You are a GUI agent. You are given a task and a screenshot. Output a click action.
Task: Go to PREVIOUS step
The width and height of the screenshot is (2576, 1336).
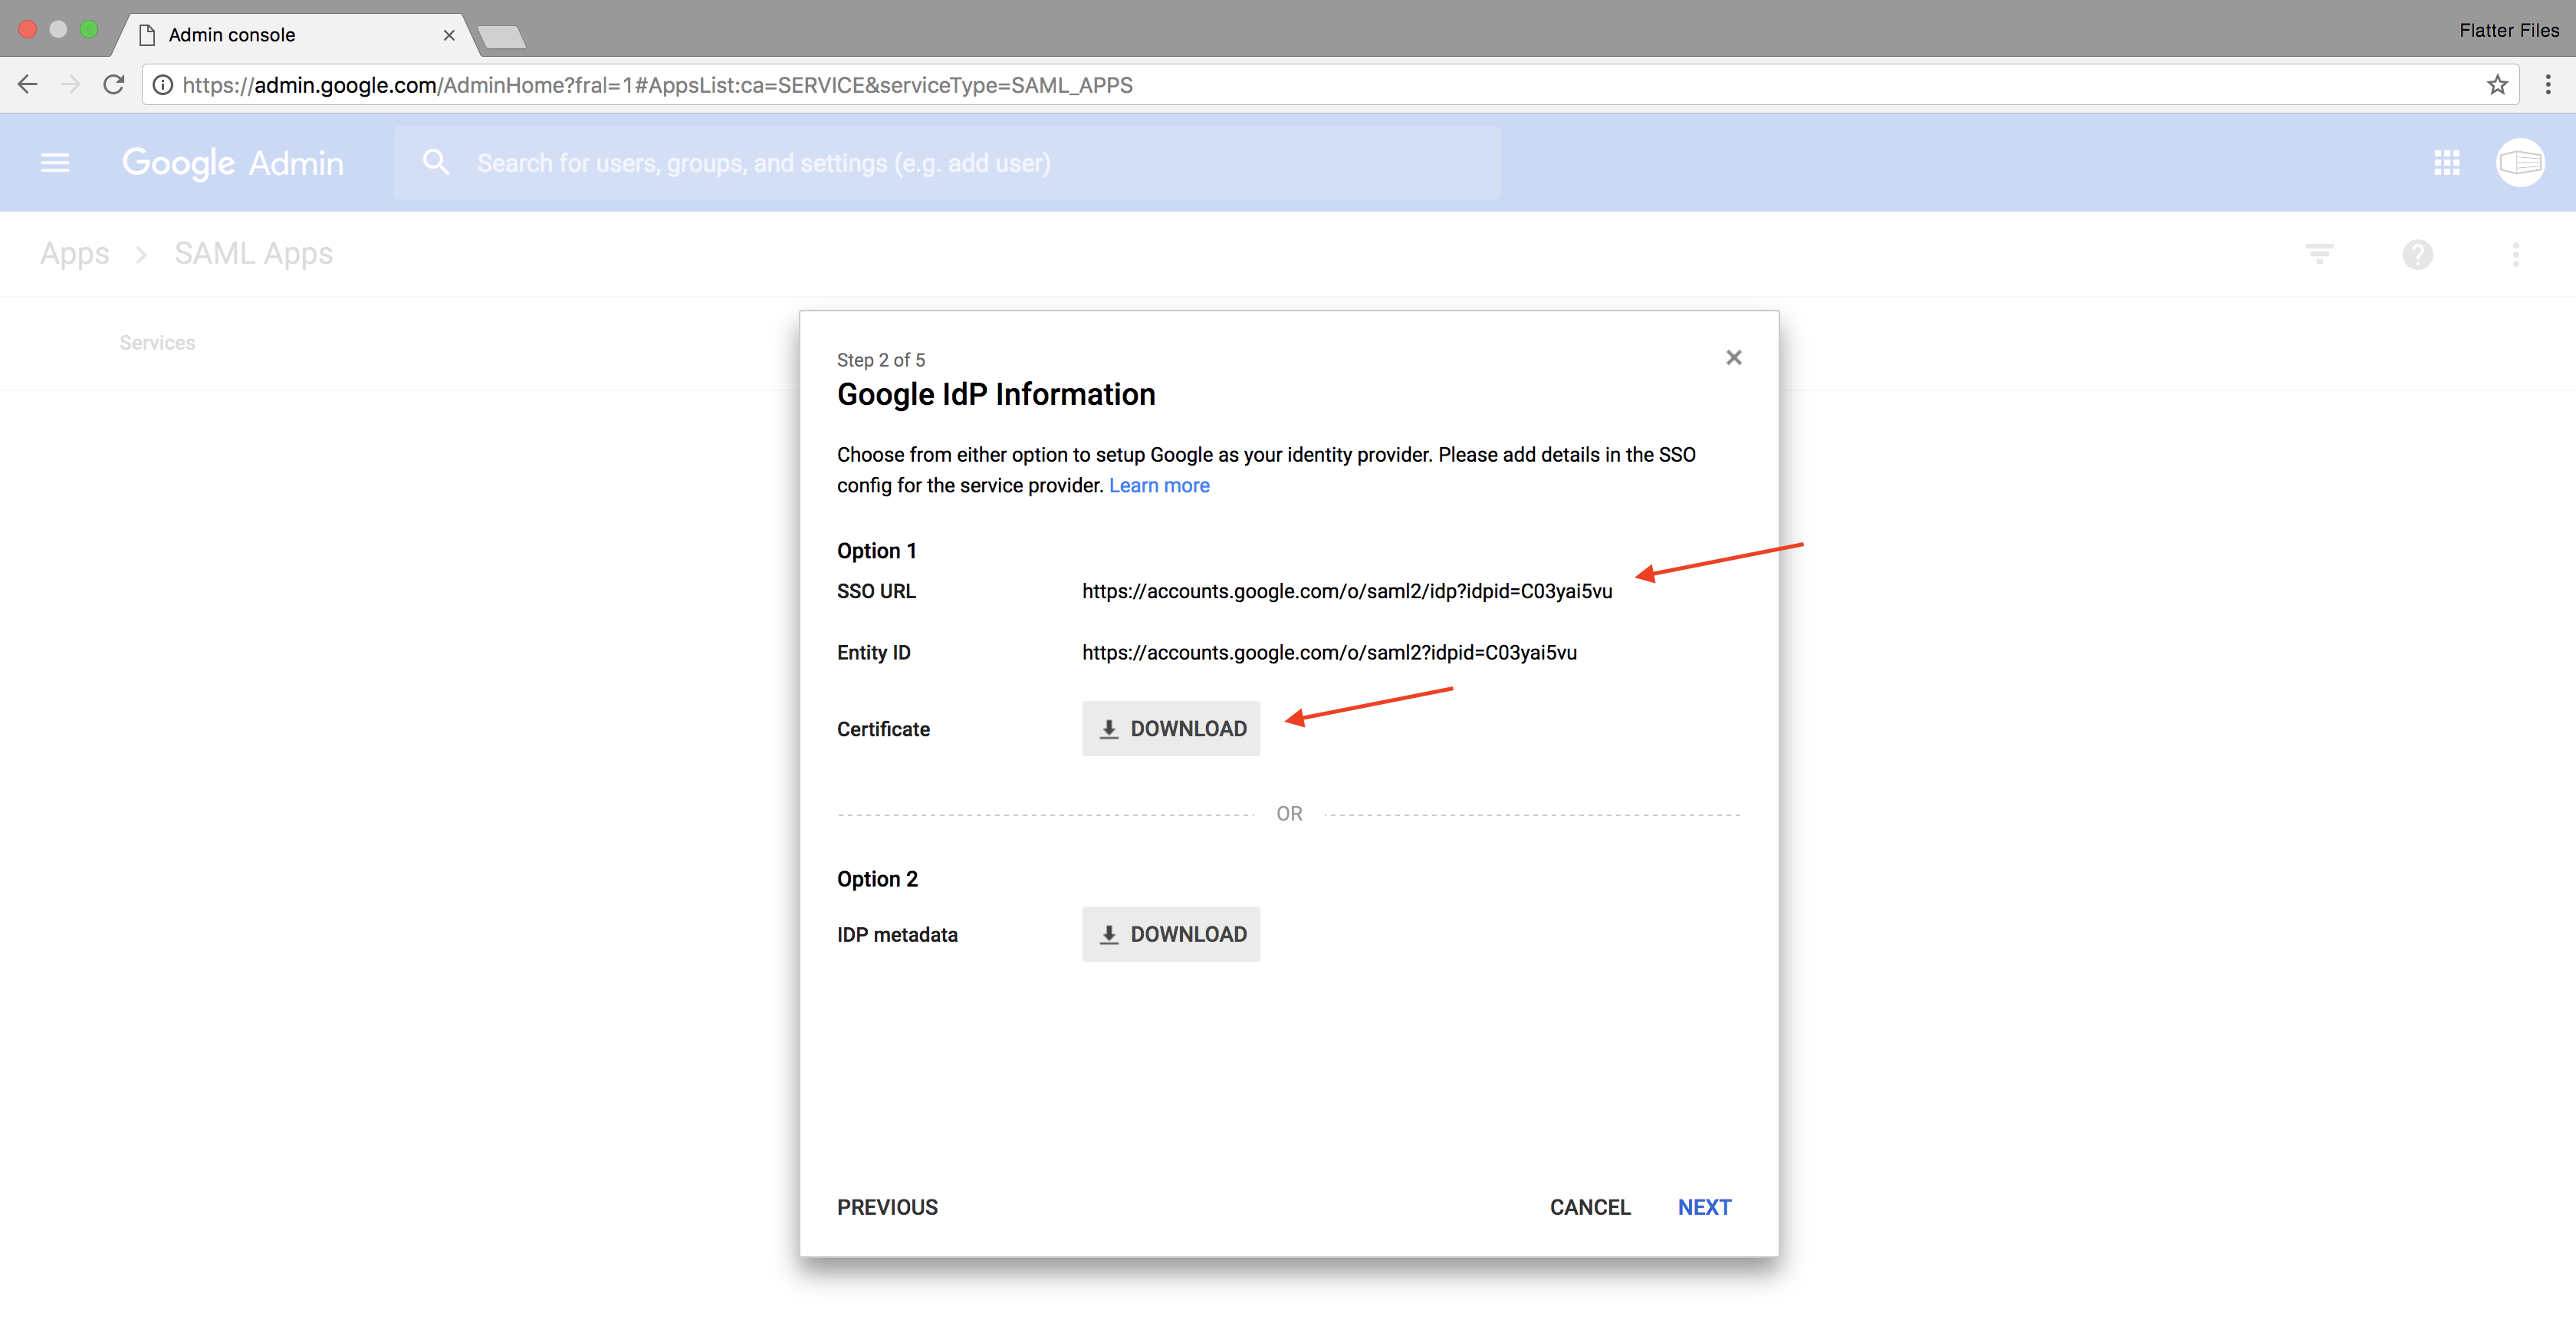coord(887,1207)
